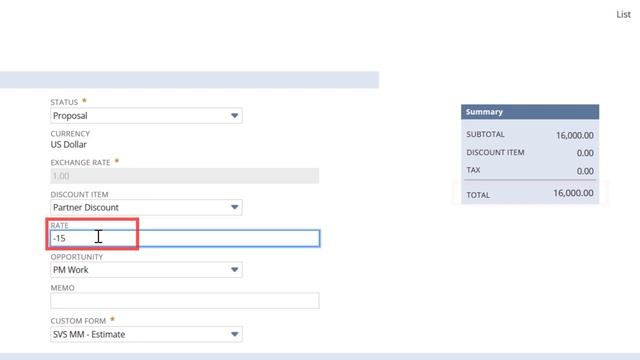This screenshot has height=360, width=640.
Task: Click the OPPORTUNITY field label
Action: tap(77, 257)
